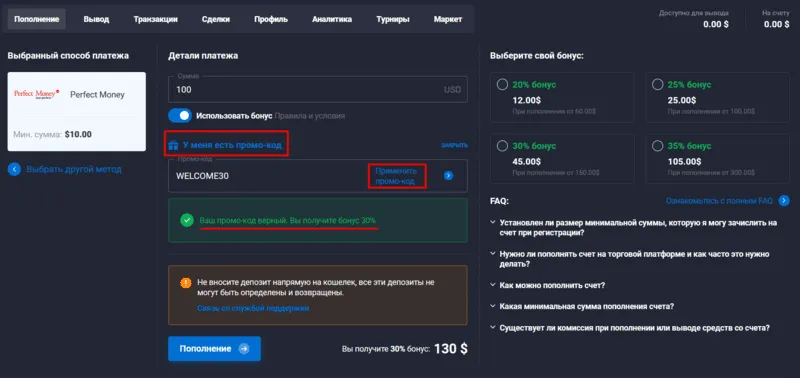
Task: Choose another payment method link
Action: (x=74, y=169)
